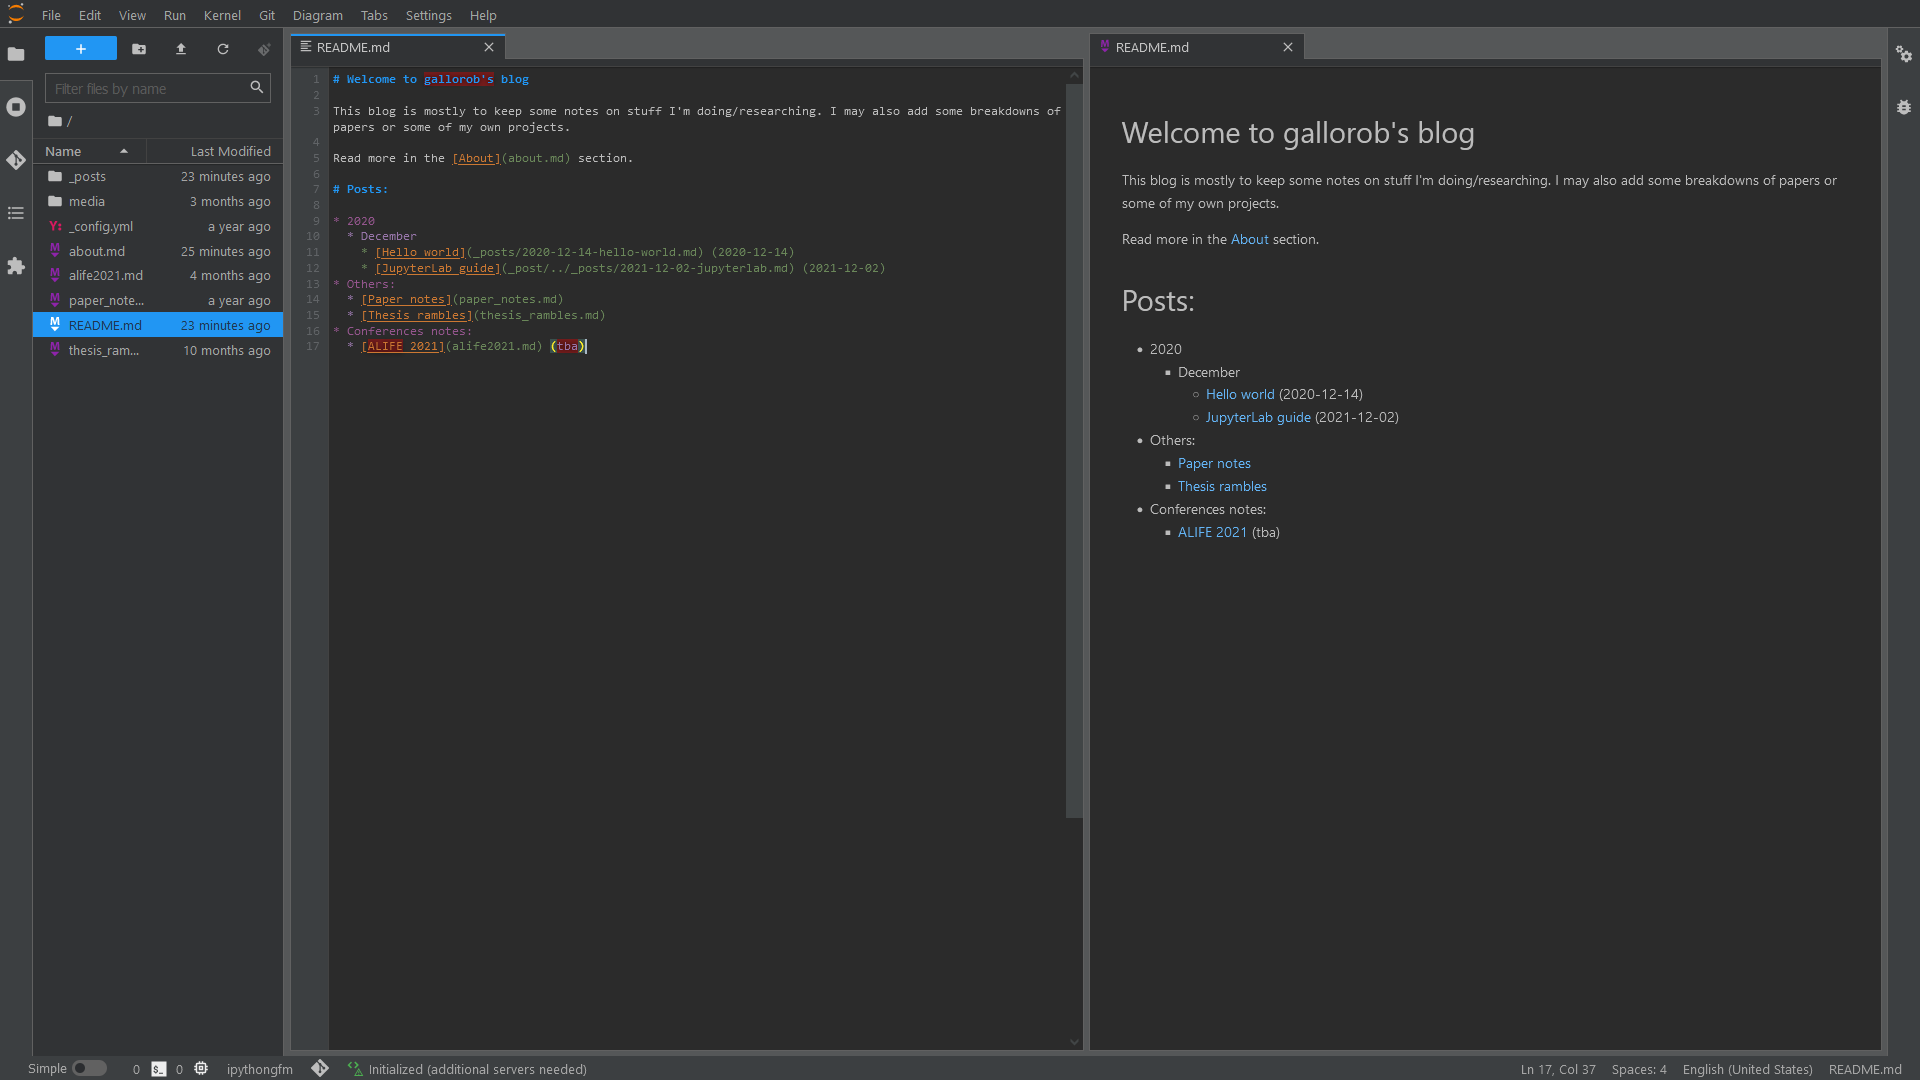This screenshot has height=1080, width=1920.
Task: Open the Running Terminals and Kernels panel
Action: coord(16,107)
